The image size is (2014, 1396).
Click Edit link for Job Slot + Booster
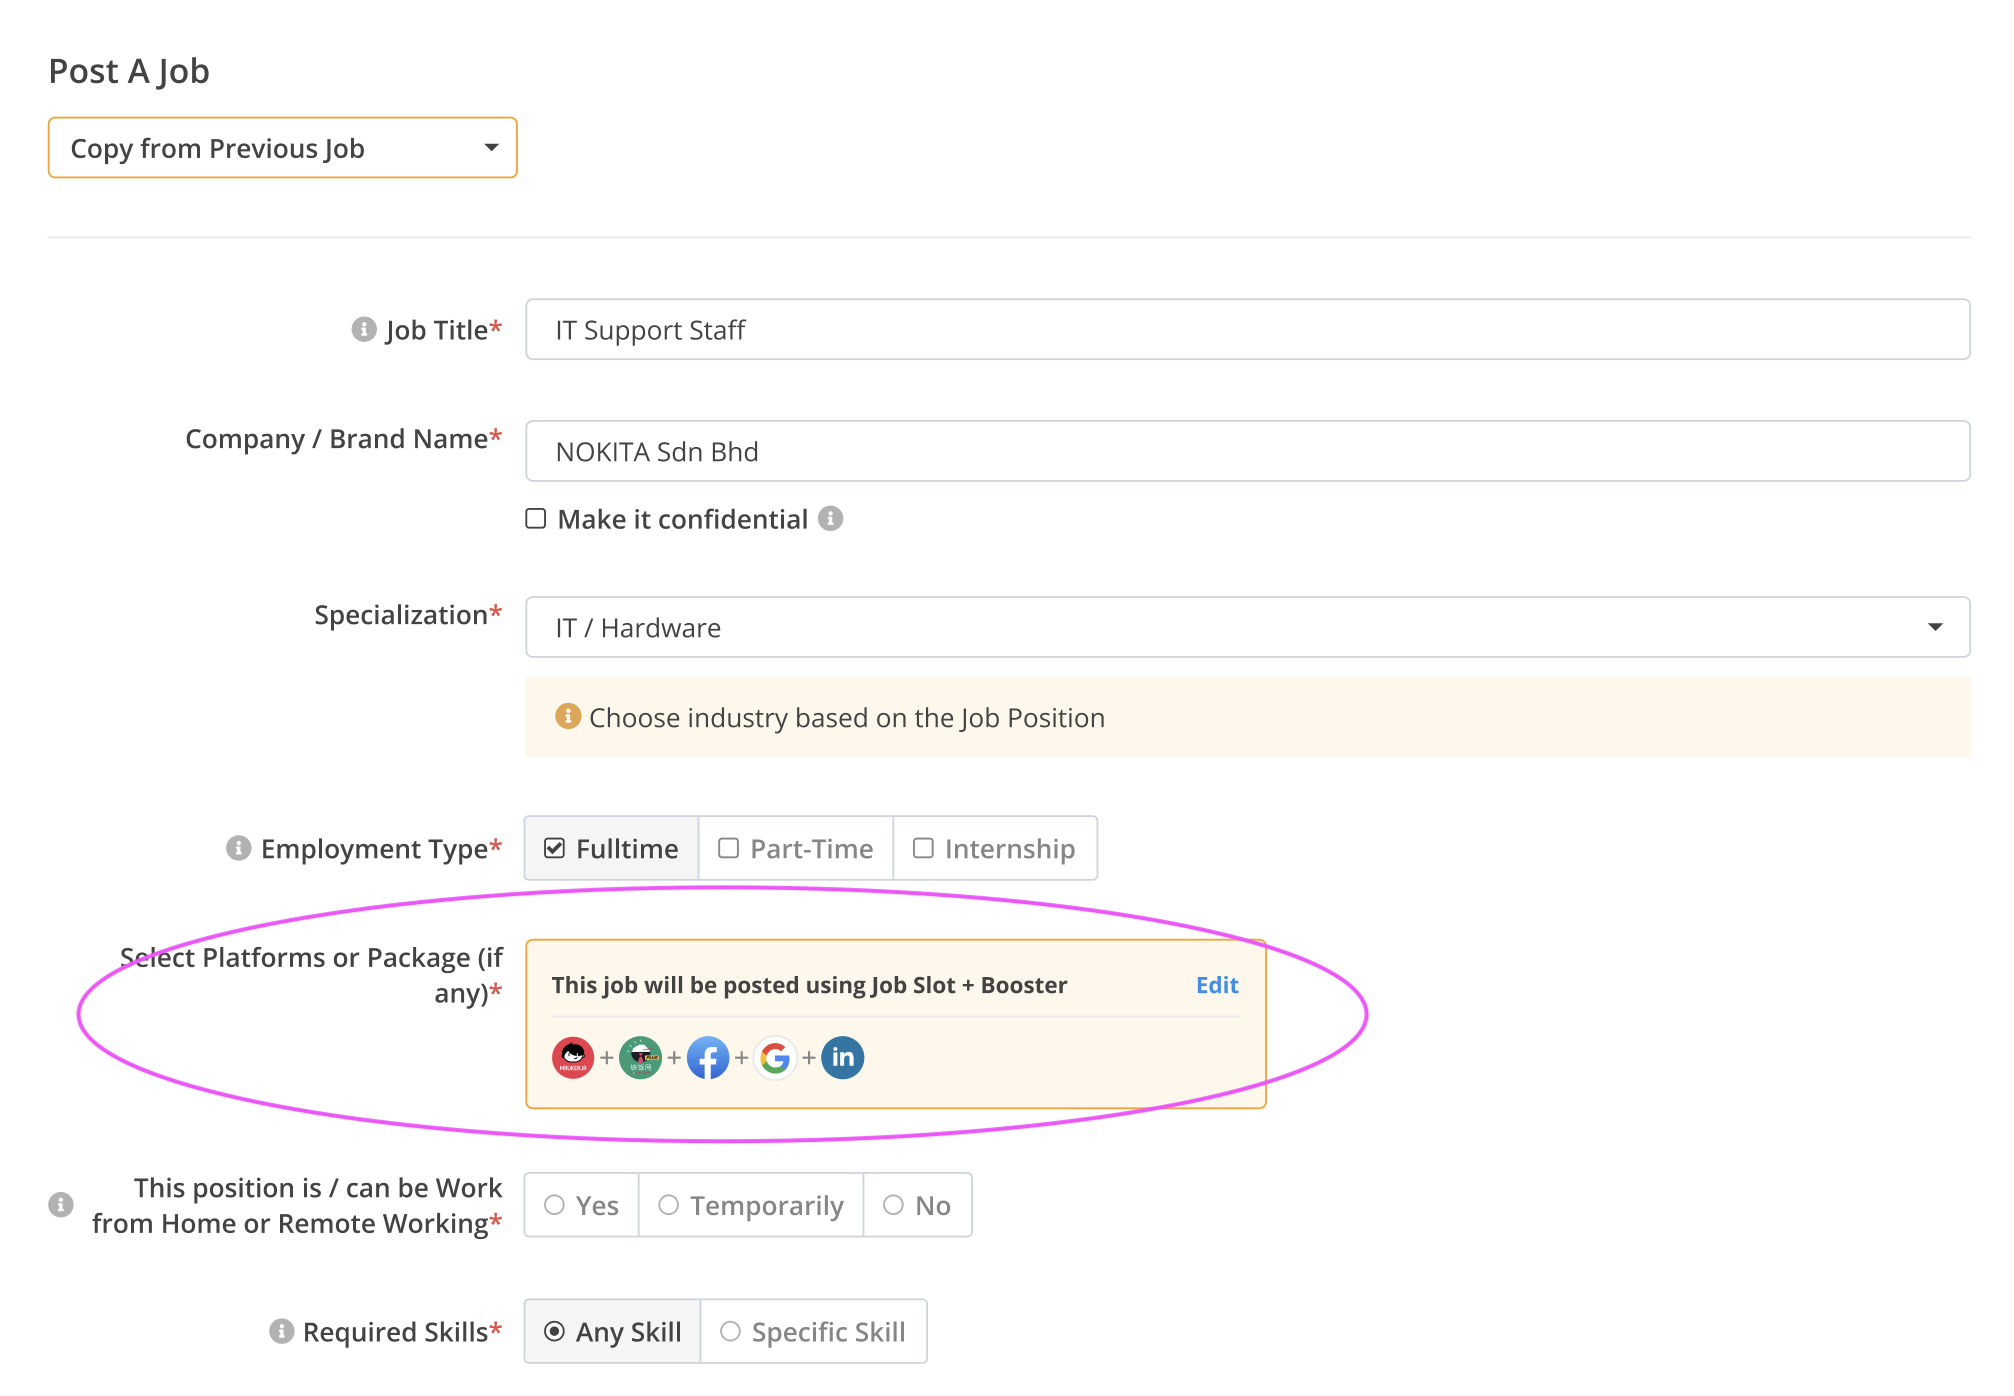tap(1217, 985)
